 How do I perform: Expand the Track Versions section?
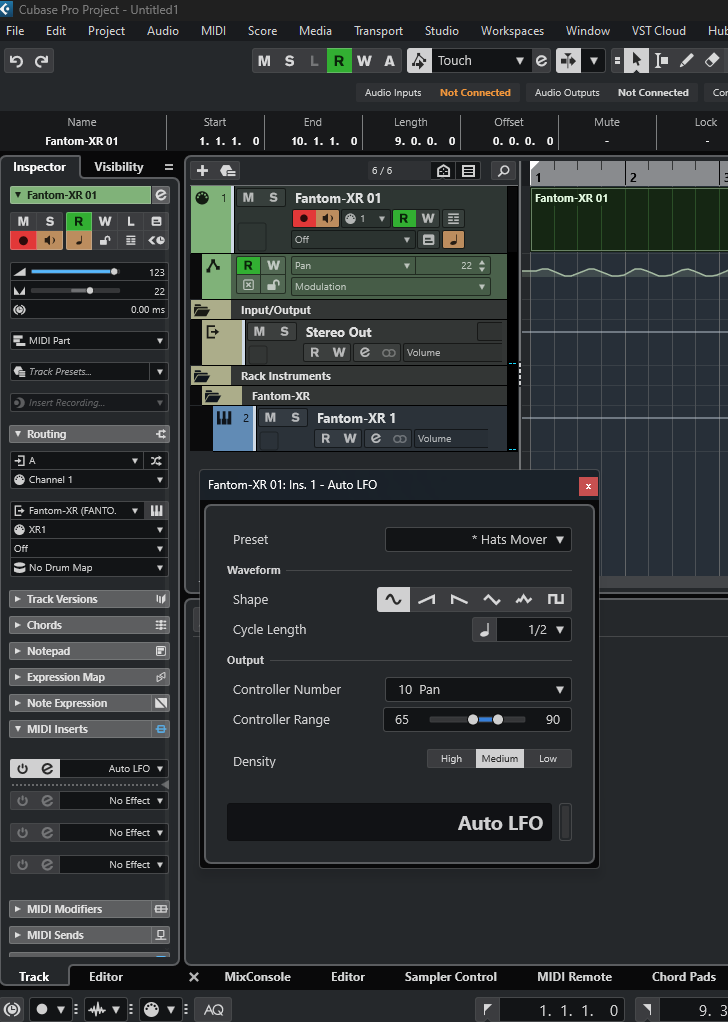pos(89,599)
